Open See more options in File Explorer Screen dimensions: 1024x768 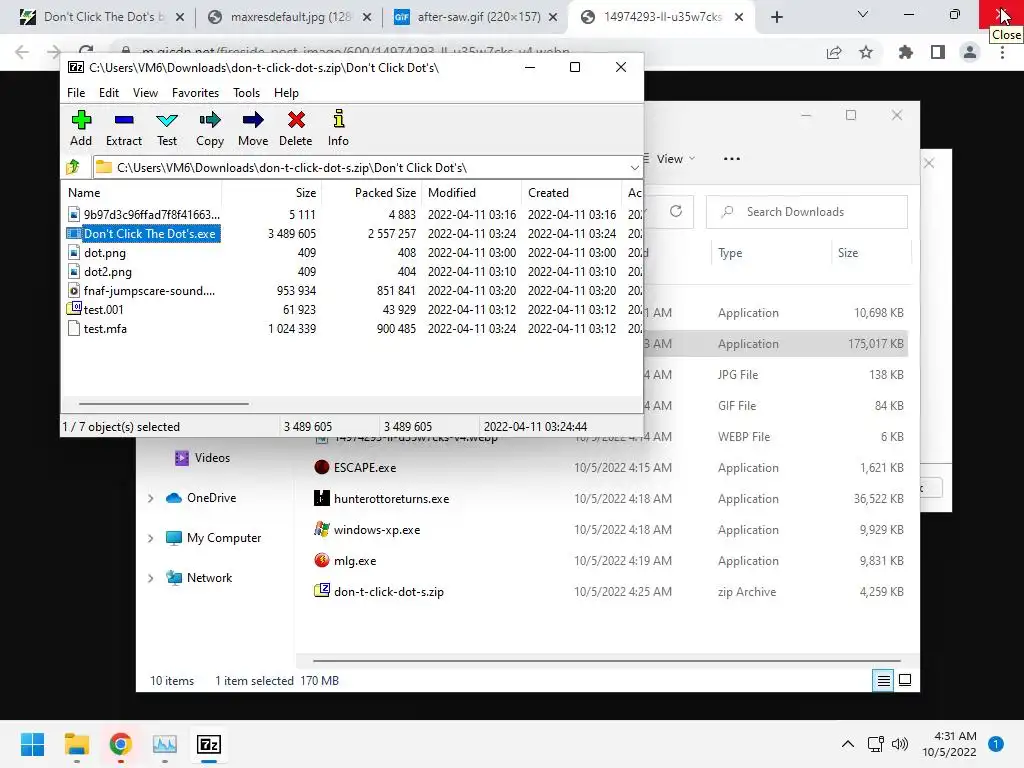[x=731, y=159]
